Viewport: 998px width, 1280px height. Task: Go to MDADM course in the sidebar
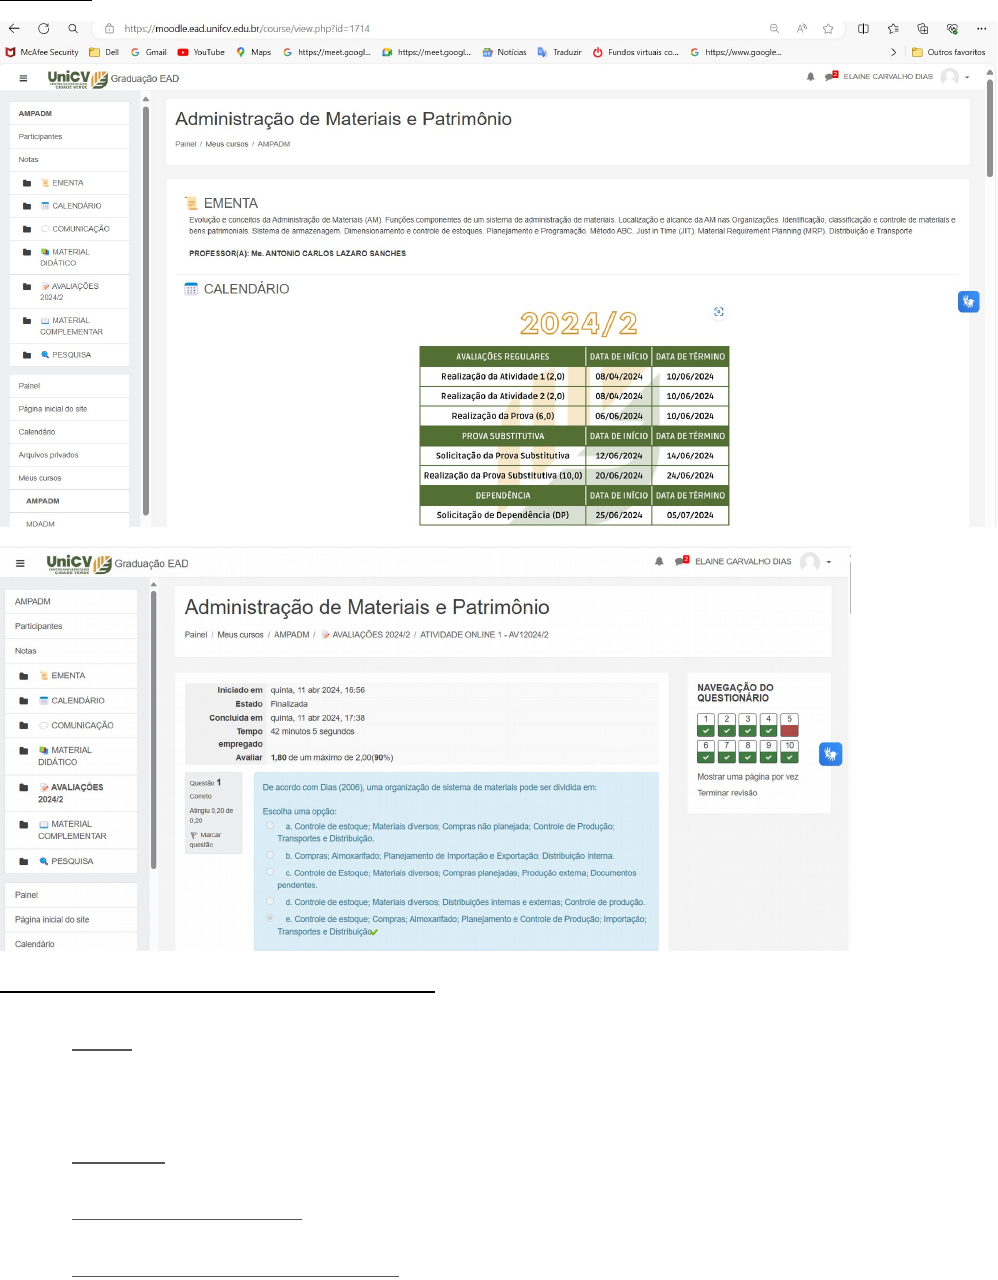tap(40, 524)
